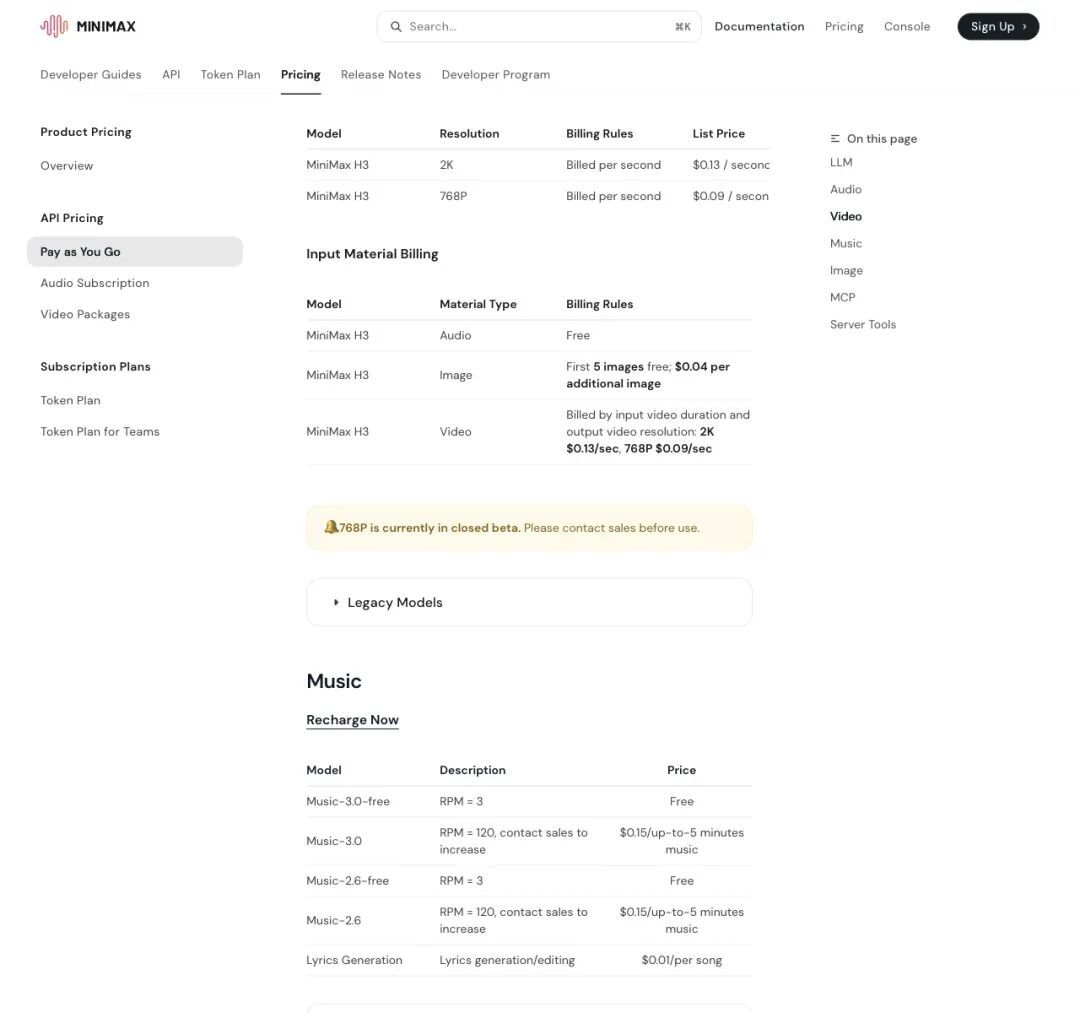Image resolution: width=1080 pixels, height=1013 pixels.
Task: Click the "Lyrics generation/editing" description cell
Action: pos(507,960)
